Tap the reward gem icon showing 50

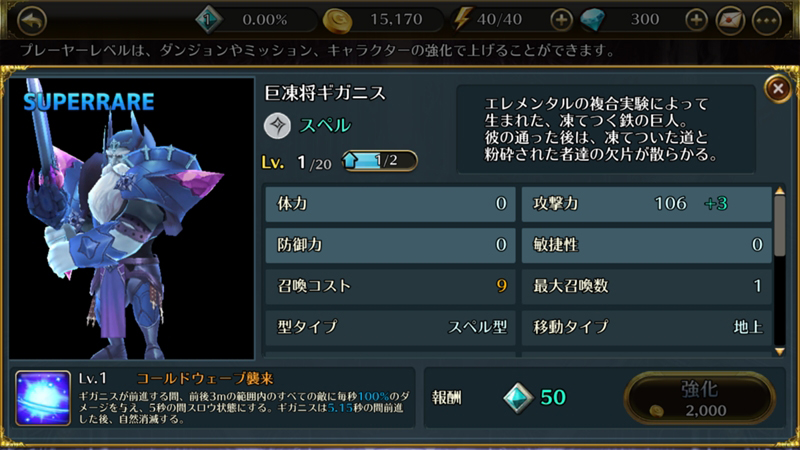(518, 397)
